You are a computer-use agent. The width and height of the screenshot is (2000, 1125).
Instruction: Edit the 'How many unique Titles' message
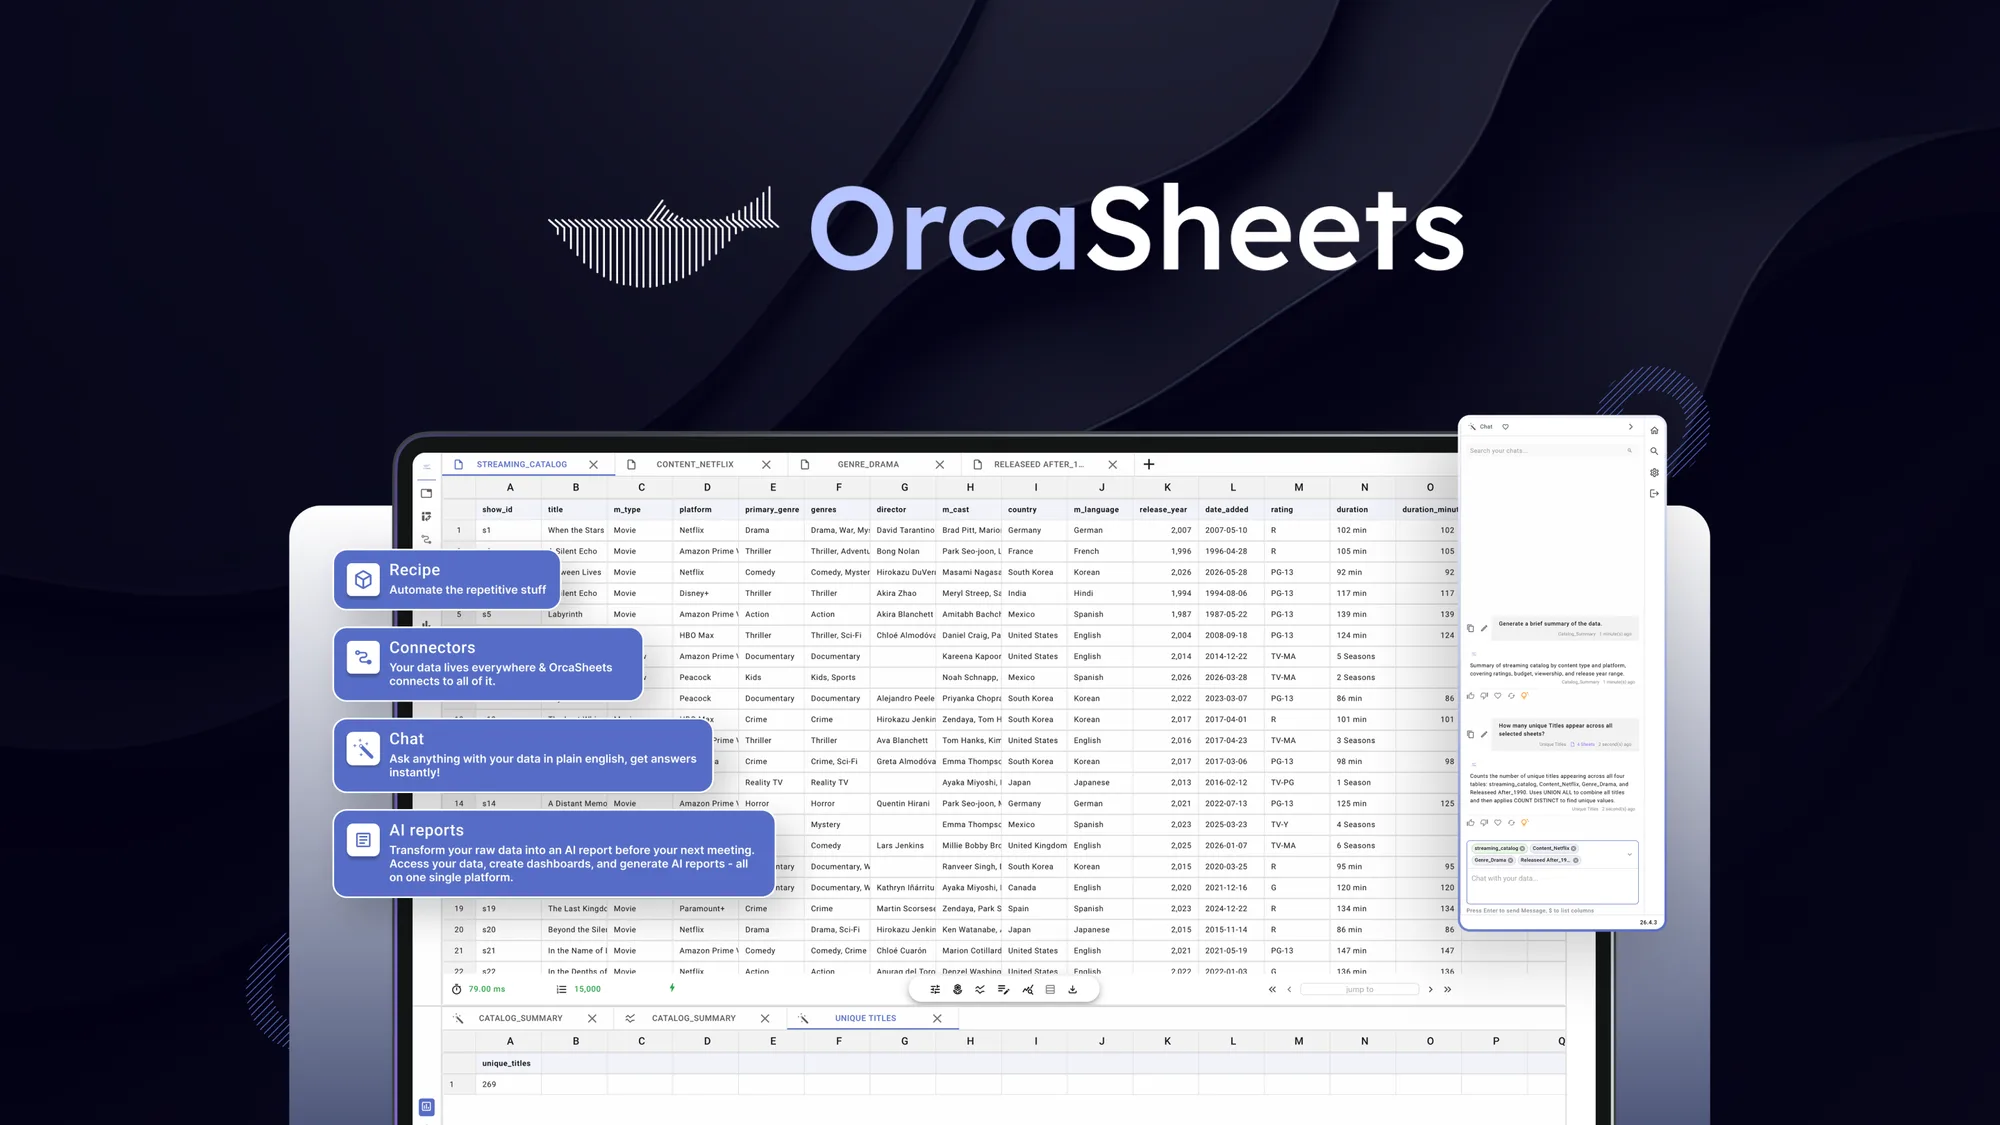coord(1484,734)
